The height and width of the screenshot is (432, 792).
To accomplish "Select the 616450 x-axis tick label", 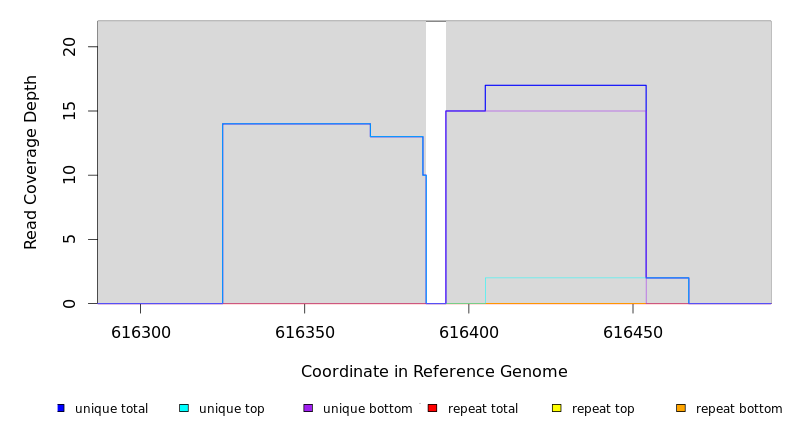I will (x=632, y=332).
